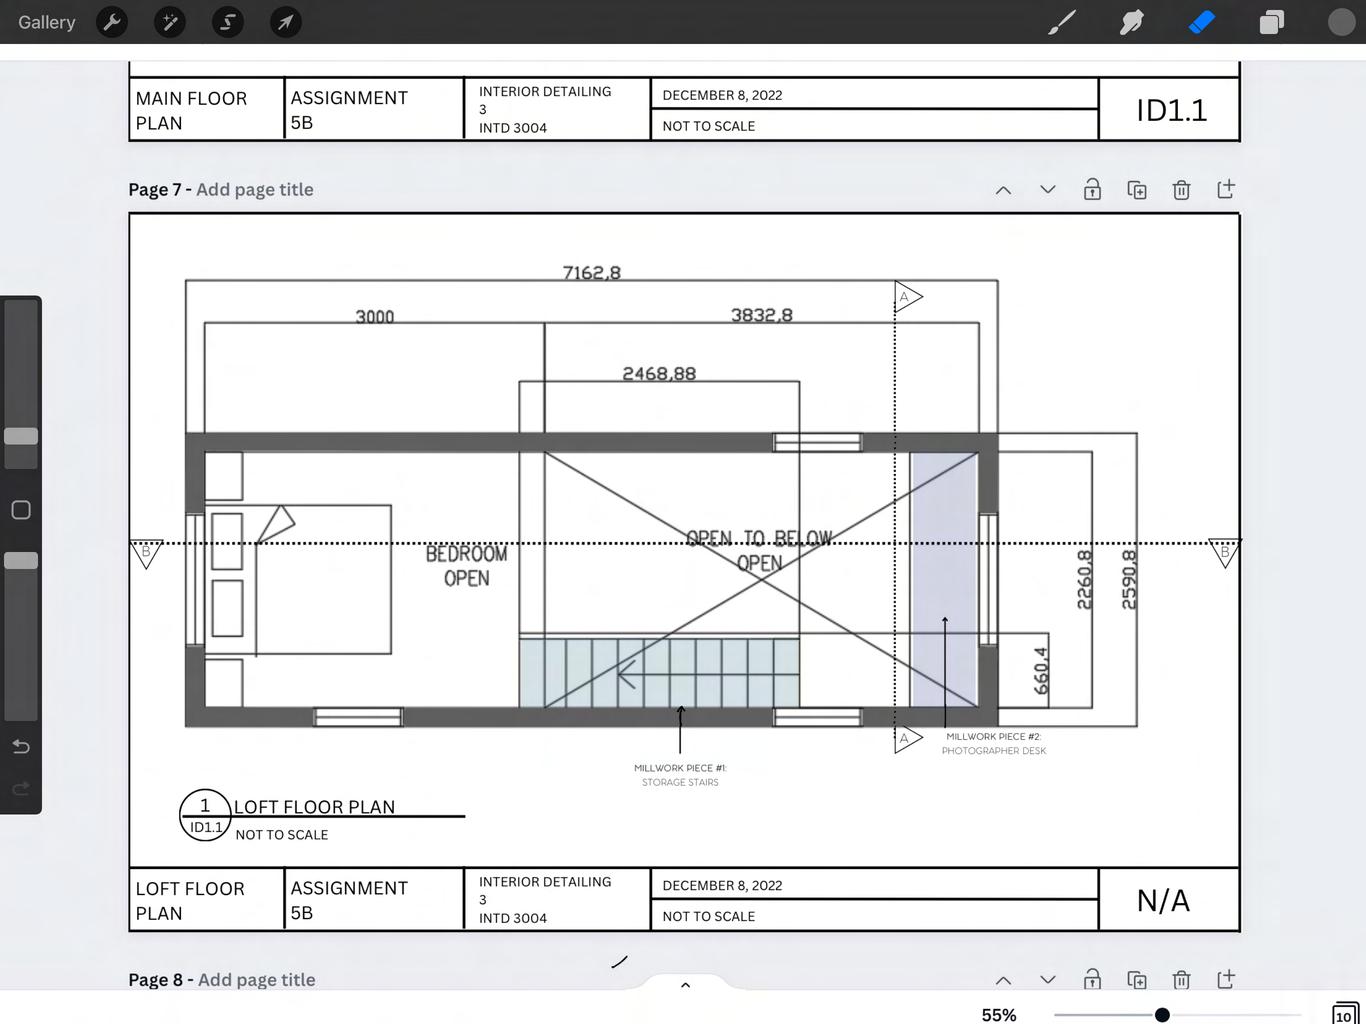Click the 660.4 vertical dimension
Image resolution: width=1366 pixels, height=1024 pixels.
click(1041, 670)
